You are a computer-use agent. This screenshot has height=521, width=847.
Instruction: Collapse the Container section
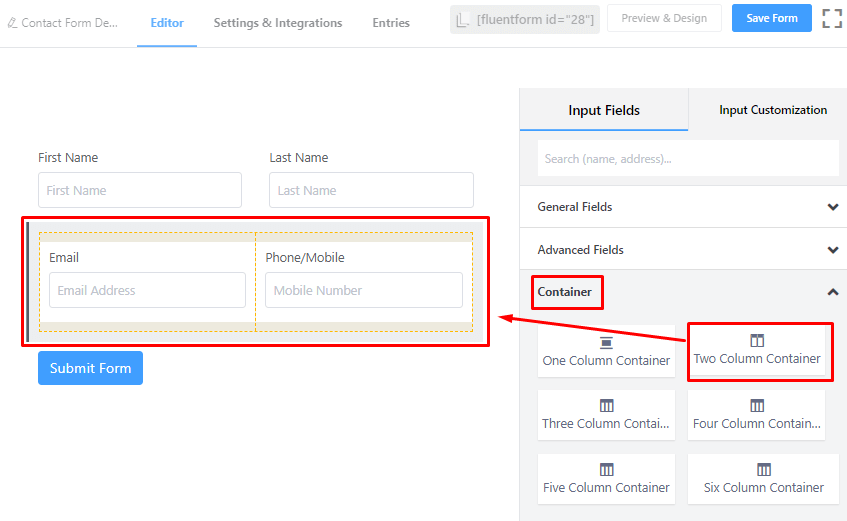[833, 292]
